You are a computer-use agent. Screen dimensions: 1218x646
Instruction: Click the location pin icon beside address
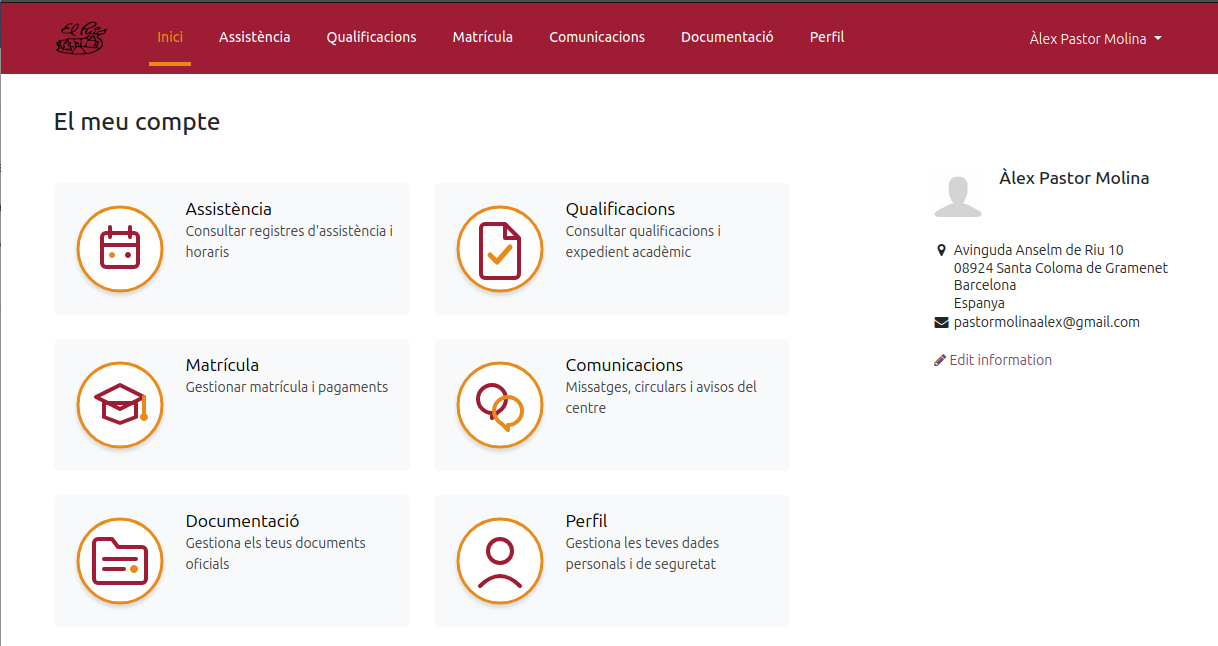(941, 250)
